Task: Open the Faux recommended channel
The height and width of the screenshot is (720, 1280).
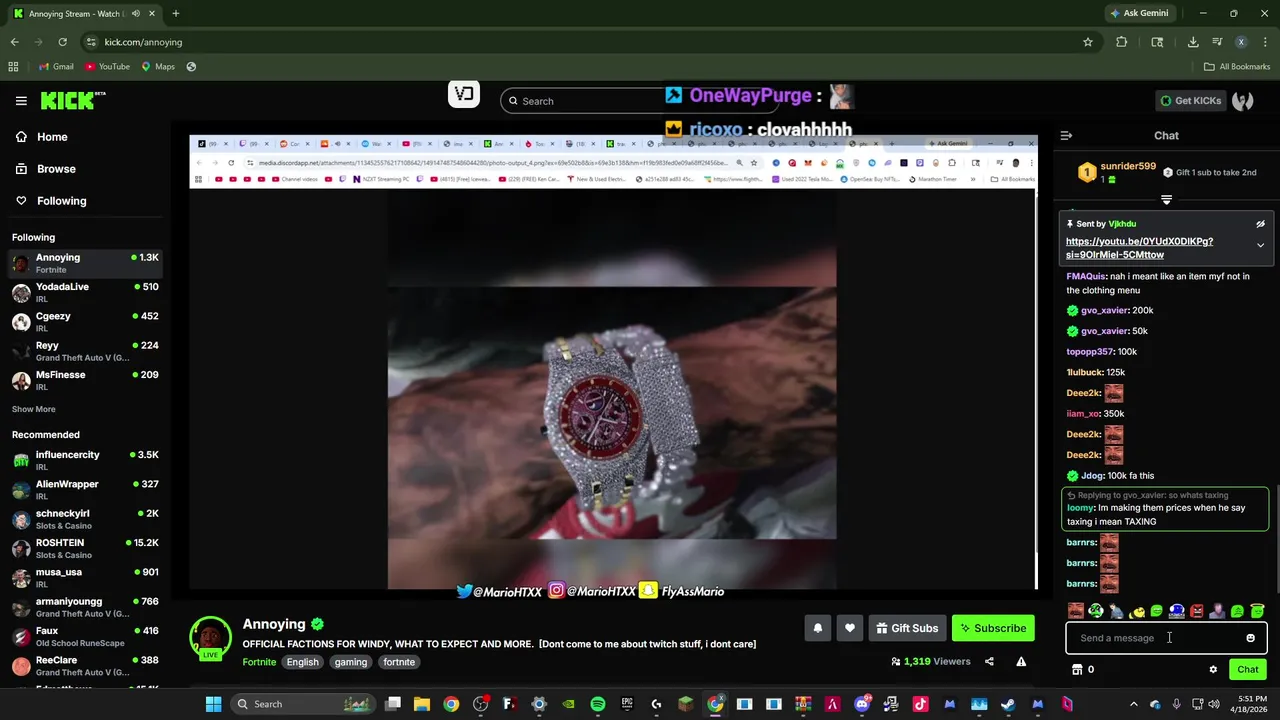Action: 85,636
